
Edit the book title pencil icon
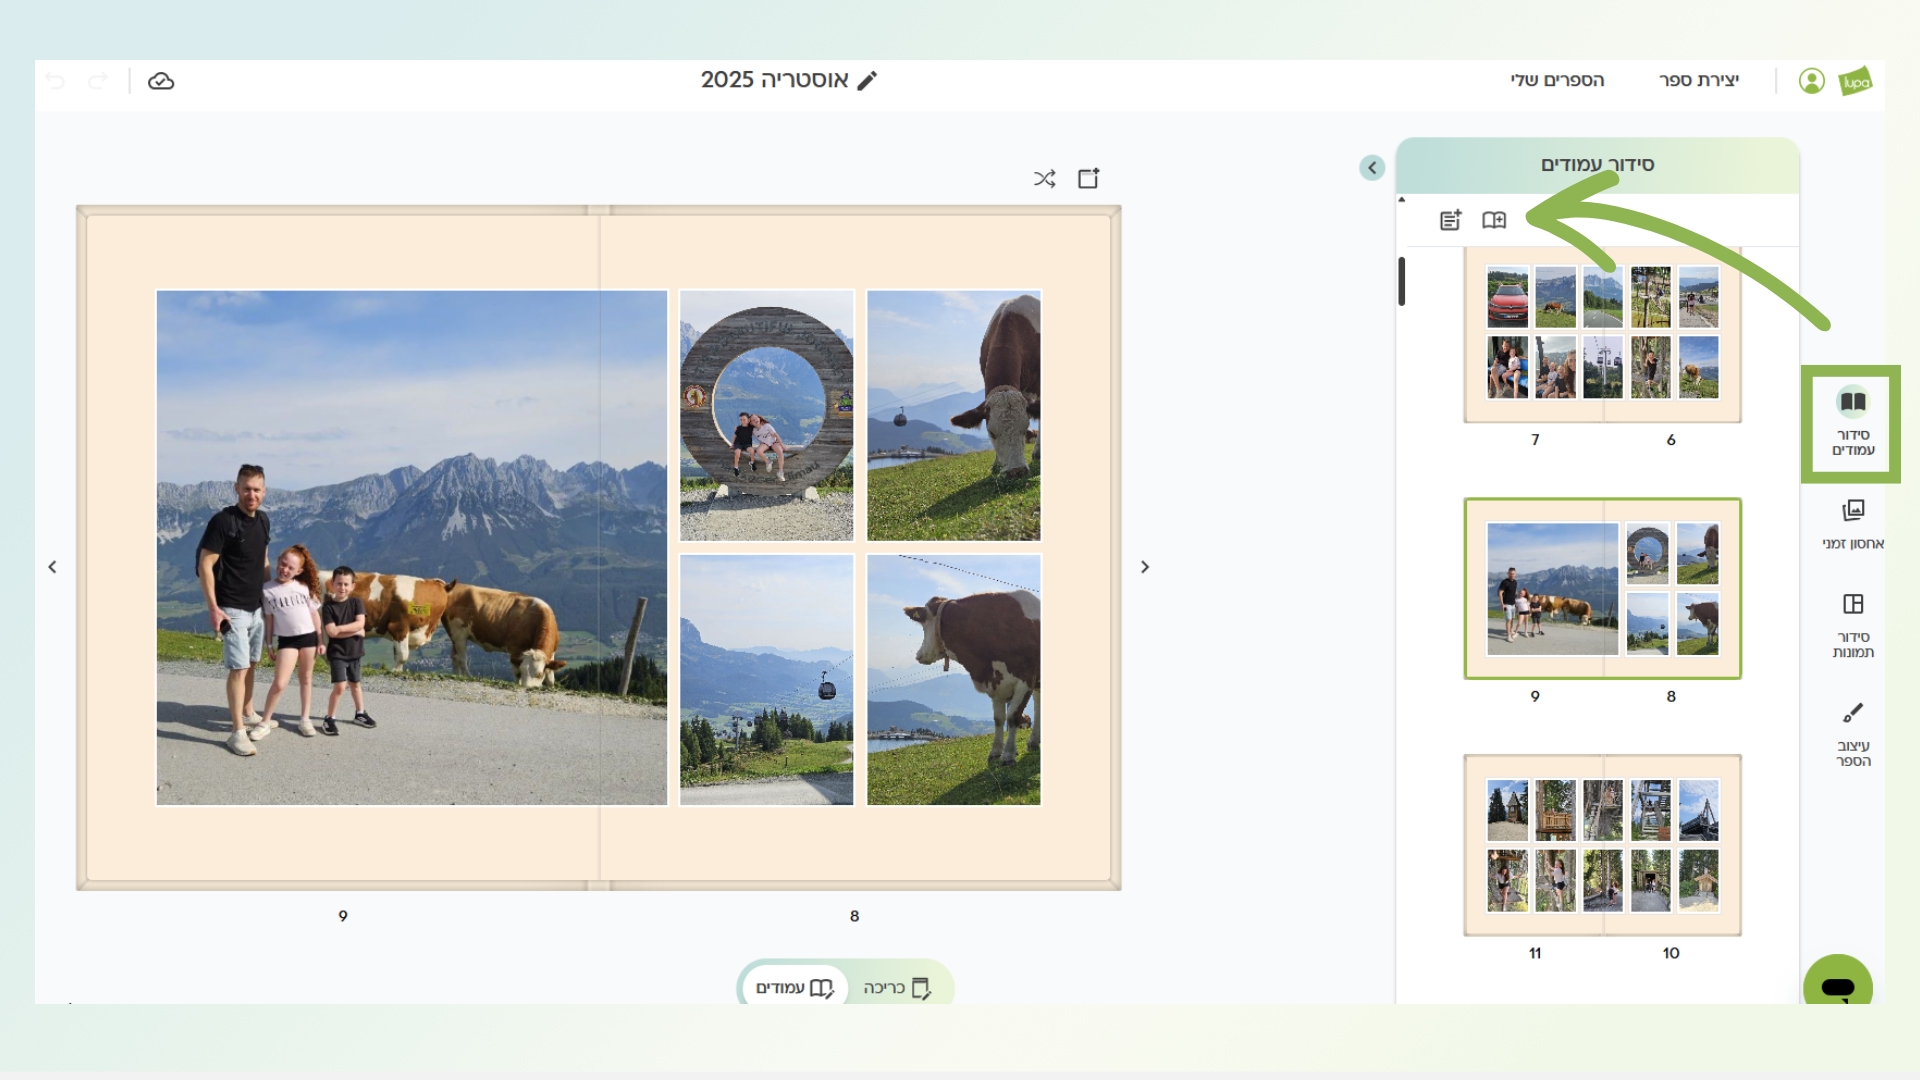coord(867,80)
